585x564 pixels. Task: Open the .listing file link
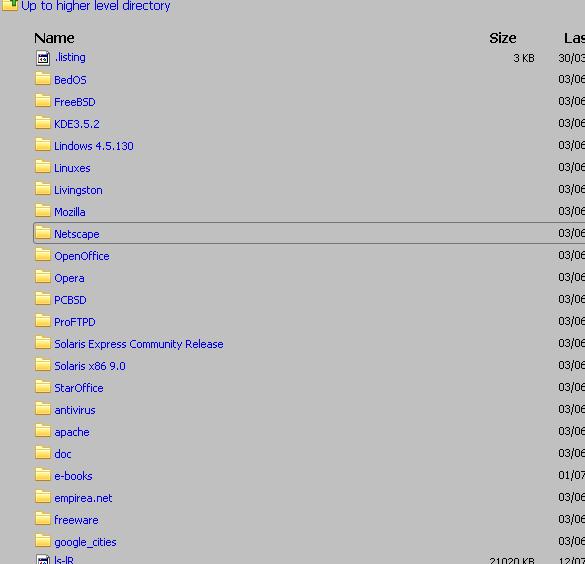[x=70, y=57]
